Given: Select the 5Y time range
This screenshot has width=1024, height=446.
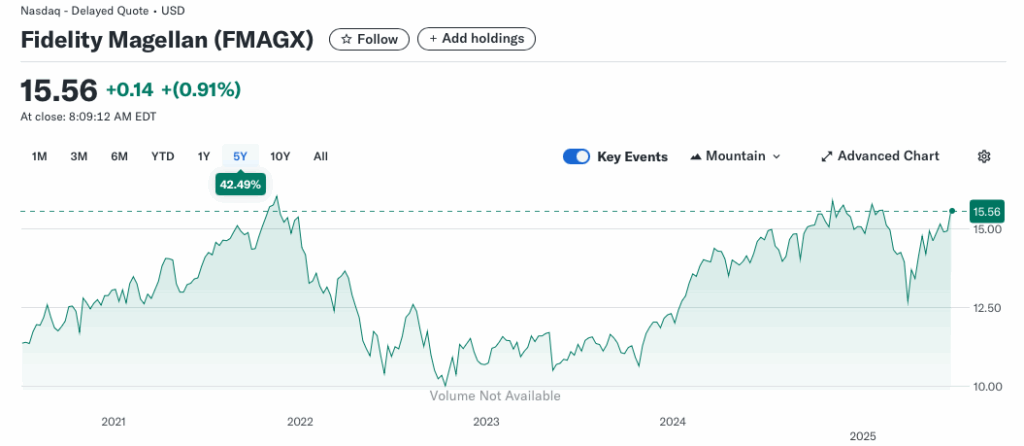Looking at the screenshot, I should (240, 156).
